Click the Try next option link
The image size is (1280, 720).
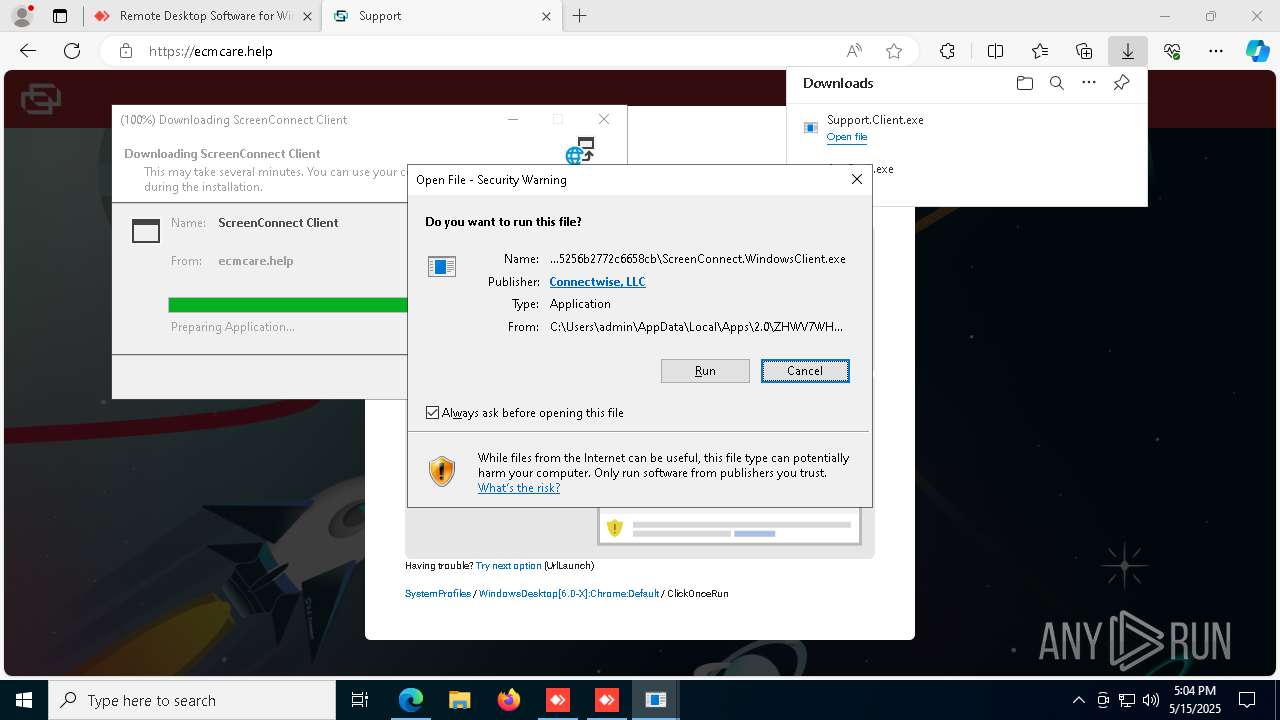[x=509, y=566]
